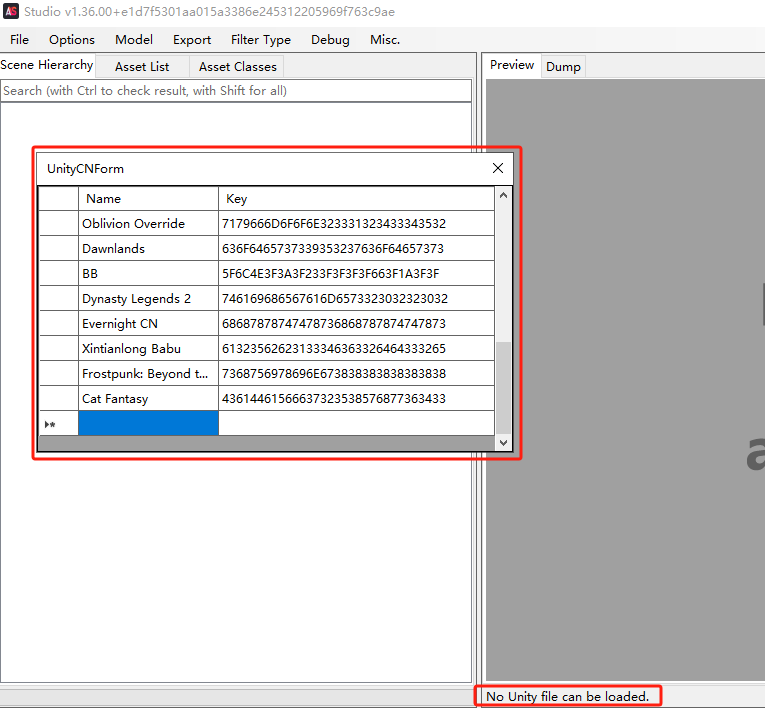Click key 636F6465737339353237636F64657373
The image size is (765, 708).
pos(356,248)
